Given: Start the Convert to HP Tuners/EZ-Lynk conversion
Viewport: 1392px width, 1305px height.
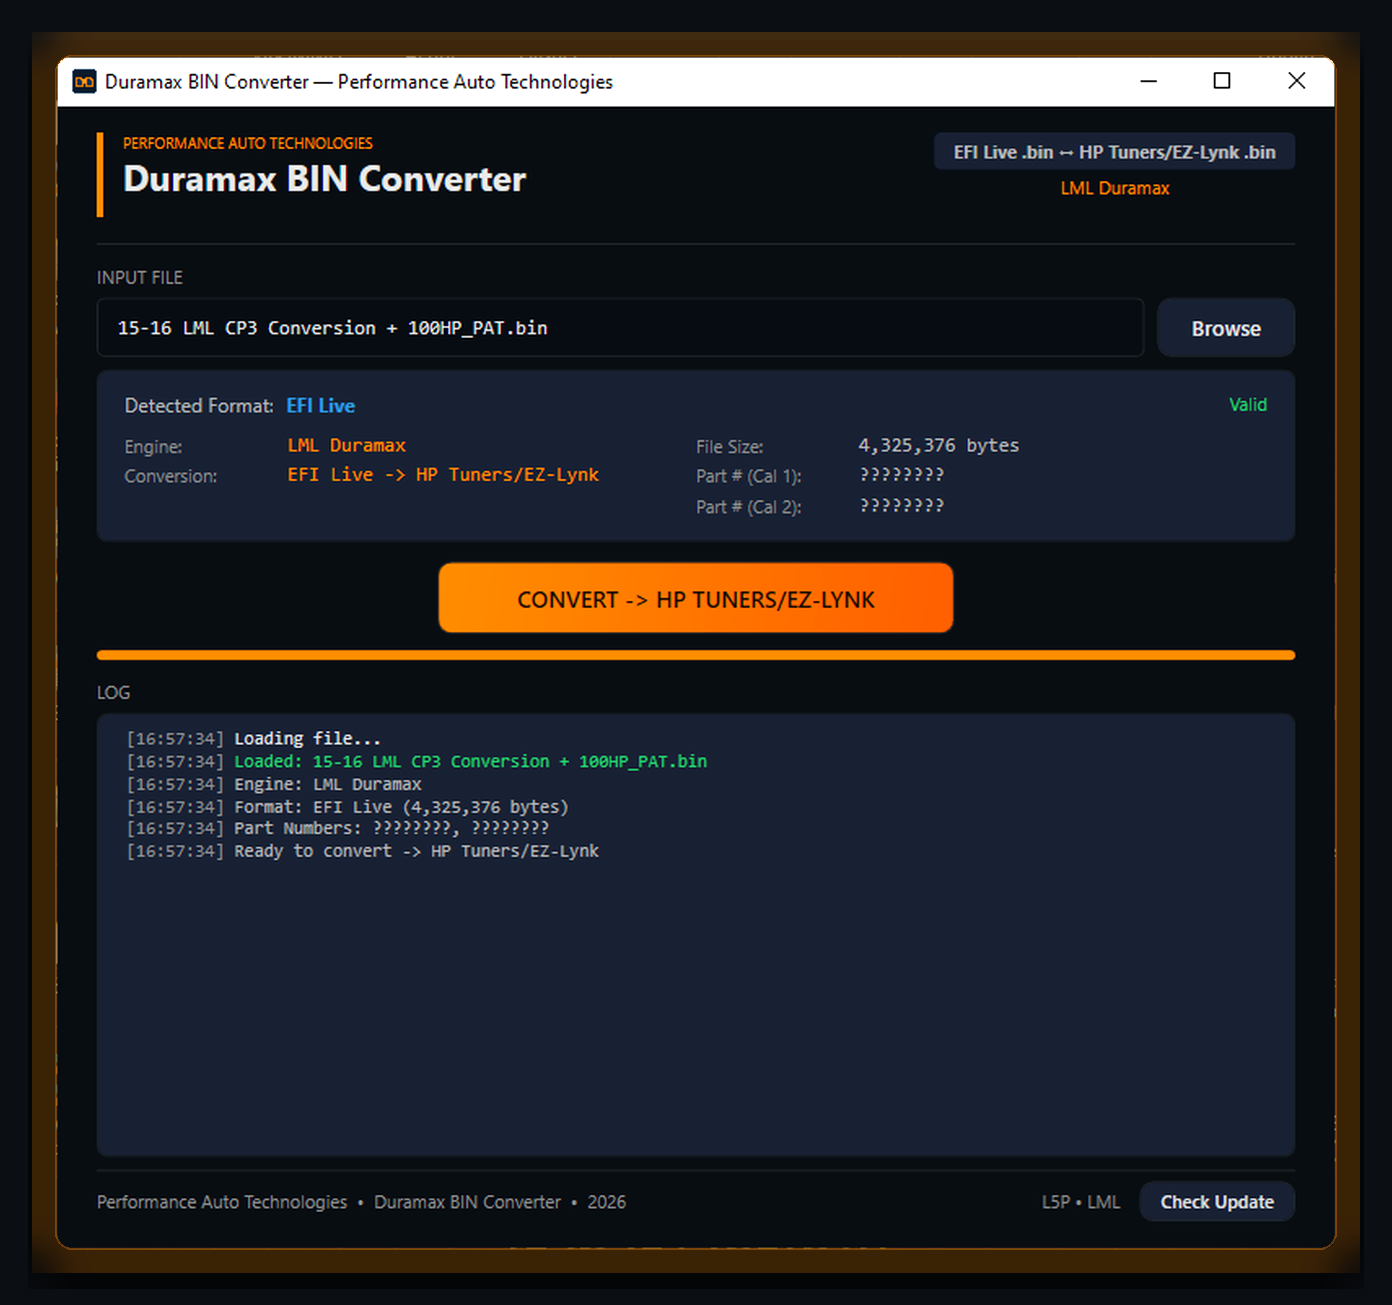Looking at the screenshot, I should click(696, 598).
